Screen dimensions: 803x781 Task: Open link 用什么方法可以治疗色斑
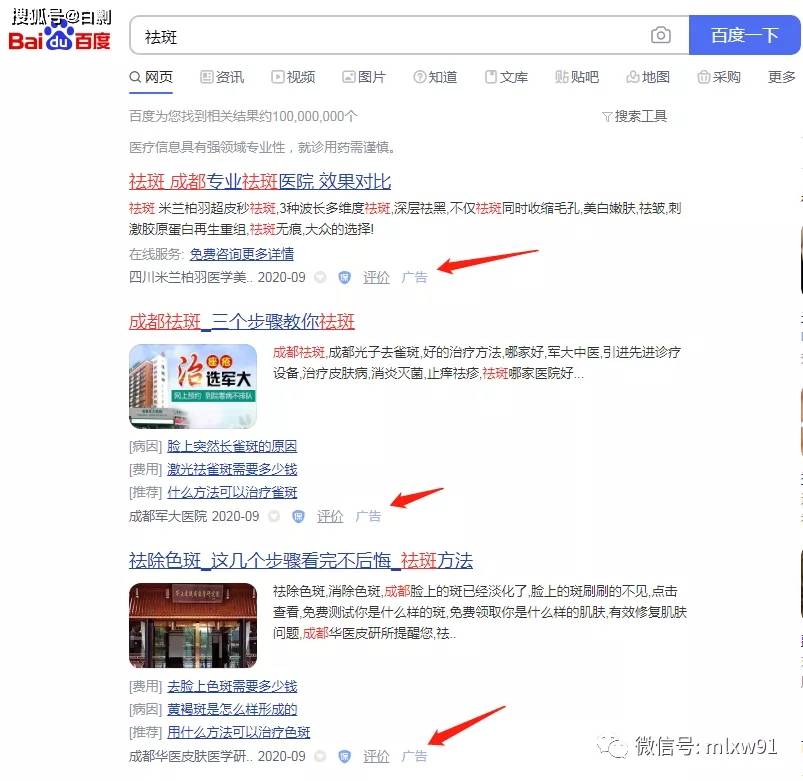(239, 732)
